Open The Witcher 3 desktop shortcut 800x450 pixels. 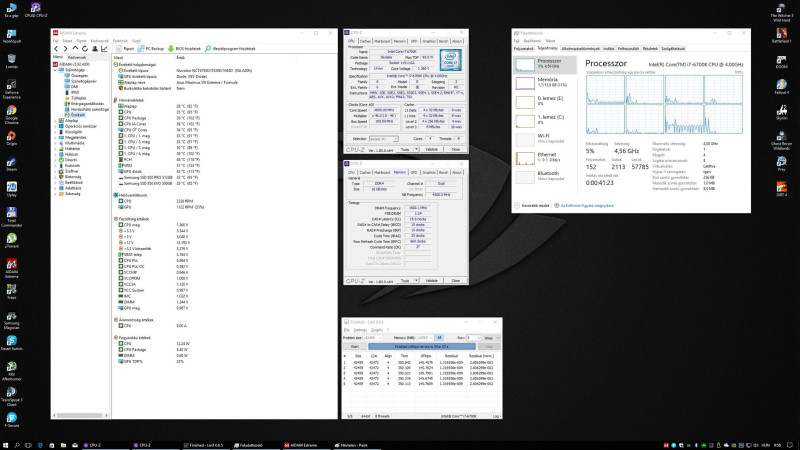[x=782, y=12]
